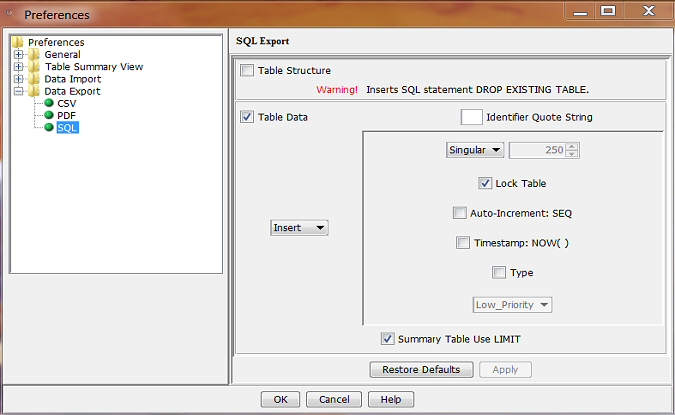Image resolution: width=675 pixels, height=415 pixels.
Task: Click the Data Import folder icon
Action: tap(34, 79)
